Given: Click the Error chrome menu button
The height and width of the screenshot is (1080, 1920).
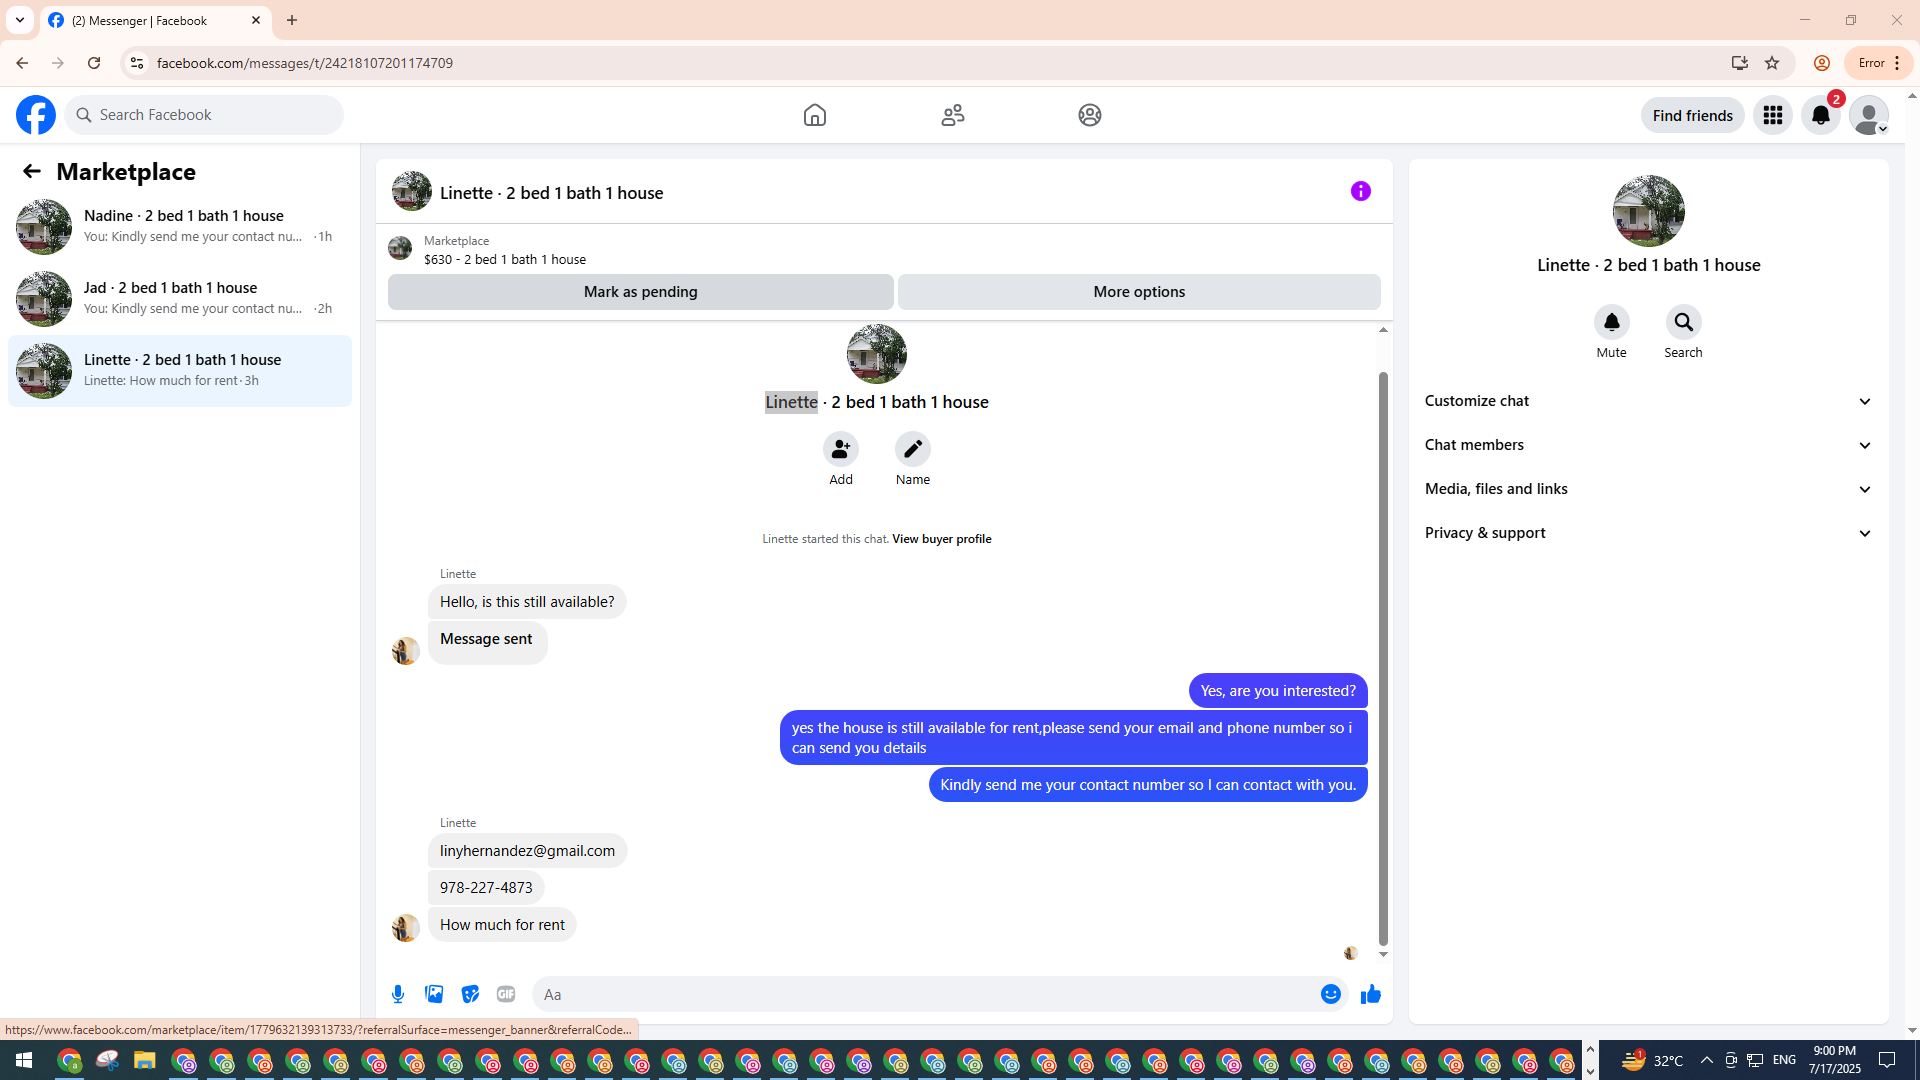Looking at the screenshot, I should pyautogui.click(x=1878, y=63).
